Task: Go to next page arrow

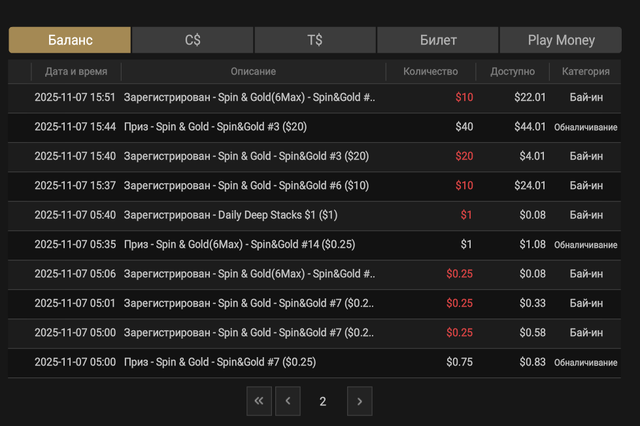Action: 360,401
